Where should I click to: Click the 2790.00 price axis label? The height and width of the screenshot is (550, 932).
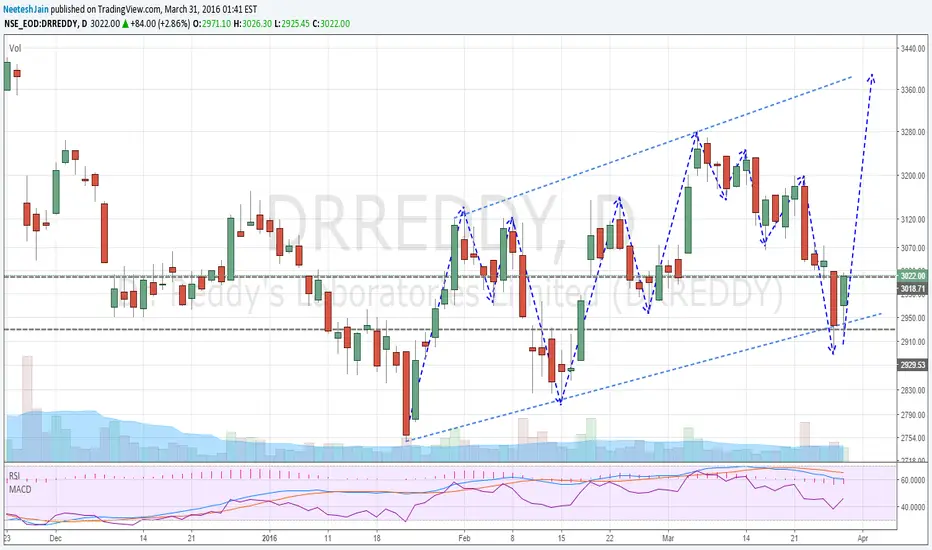pos(913,415)
